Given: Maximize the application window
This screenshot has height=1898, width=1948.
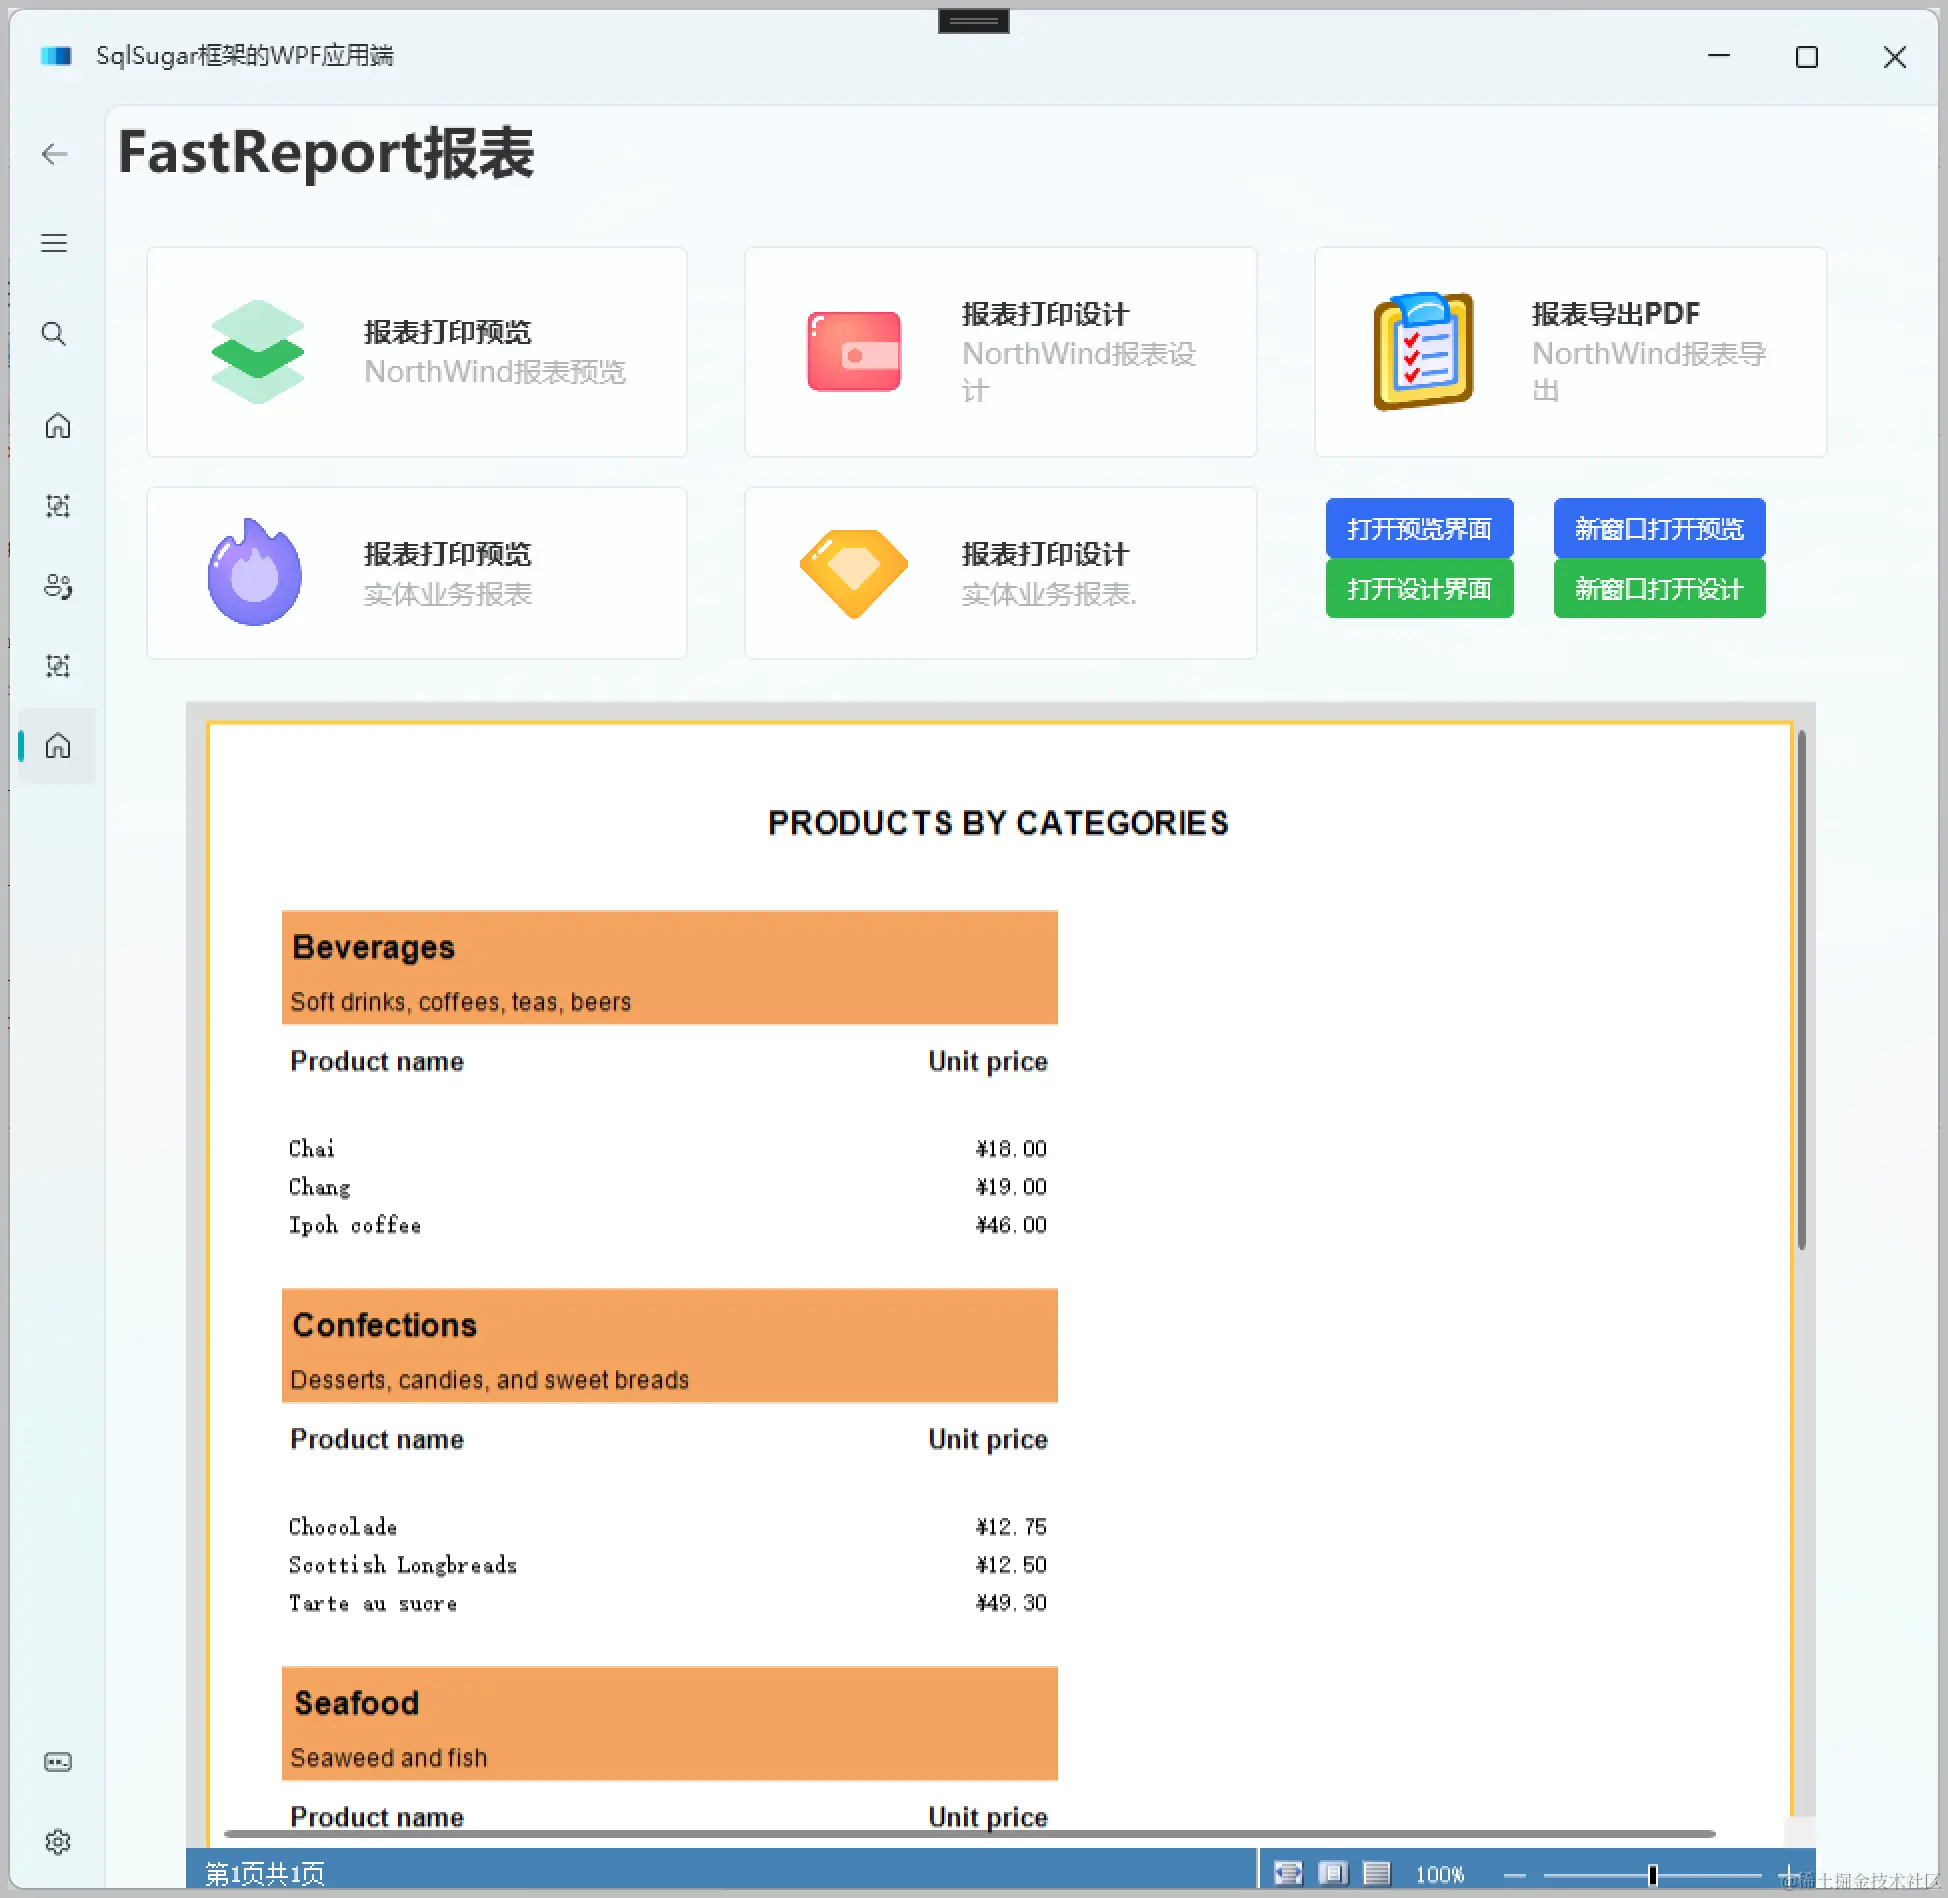Looking at the screenshot, I should click(1806, 57).
